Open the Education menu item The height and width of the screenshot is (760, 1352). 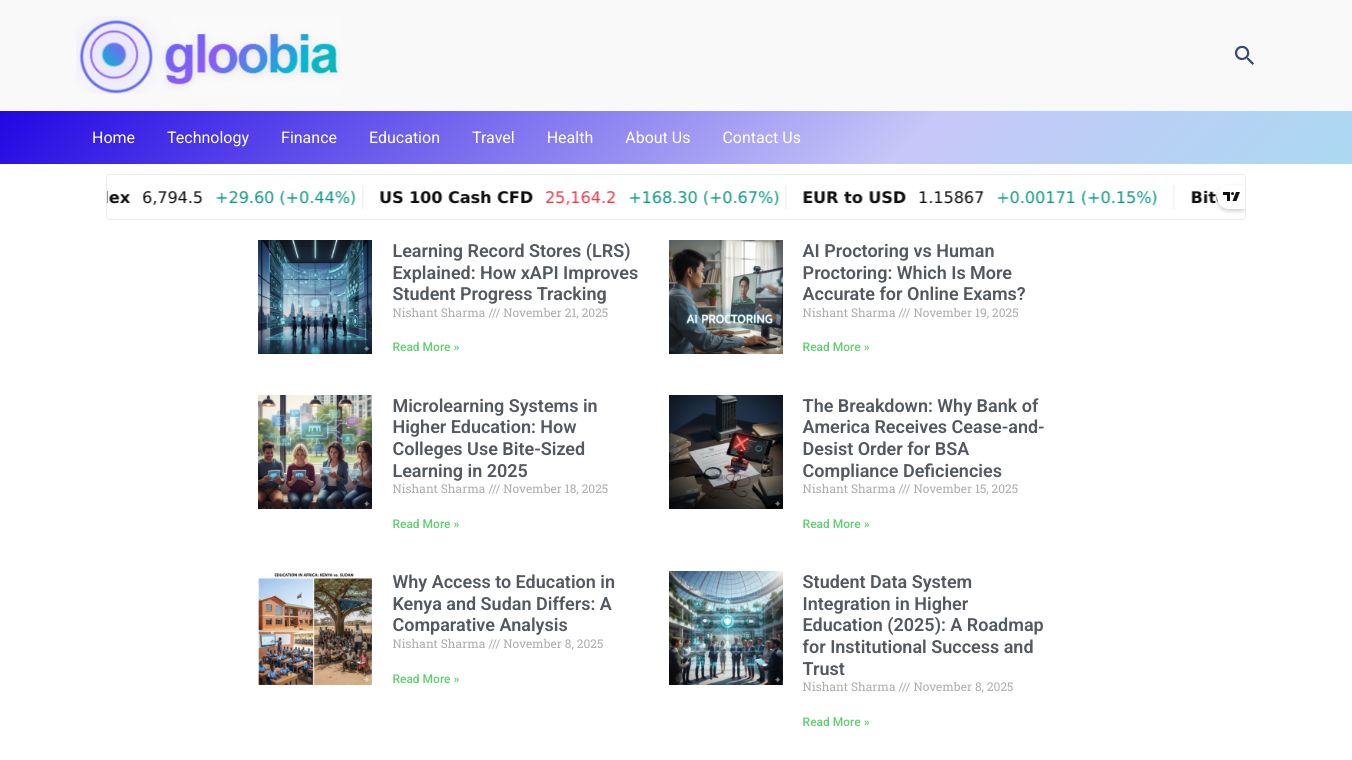point(404,138)
